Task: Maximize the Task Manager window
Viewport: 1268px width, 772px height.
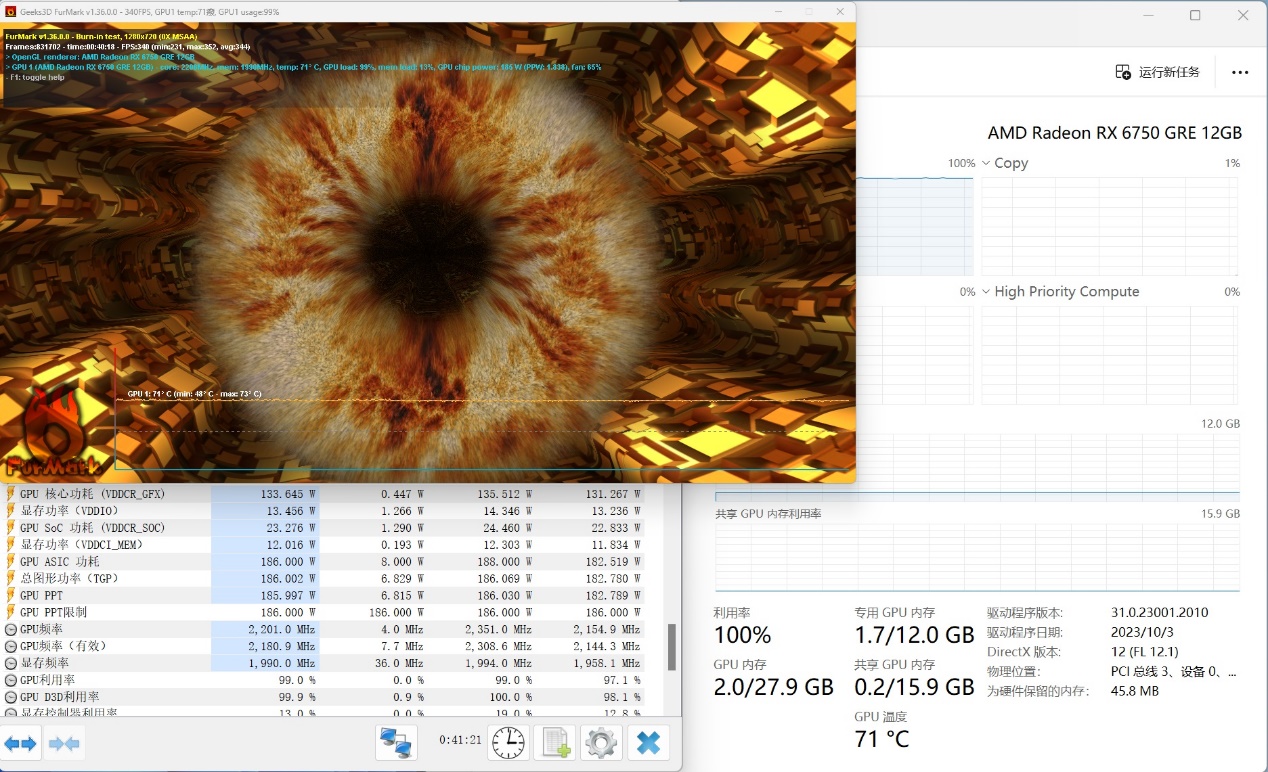Action: tap(1195, 15)
